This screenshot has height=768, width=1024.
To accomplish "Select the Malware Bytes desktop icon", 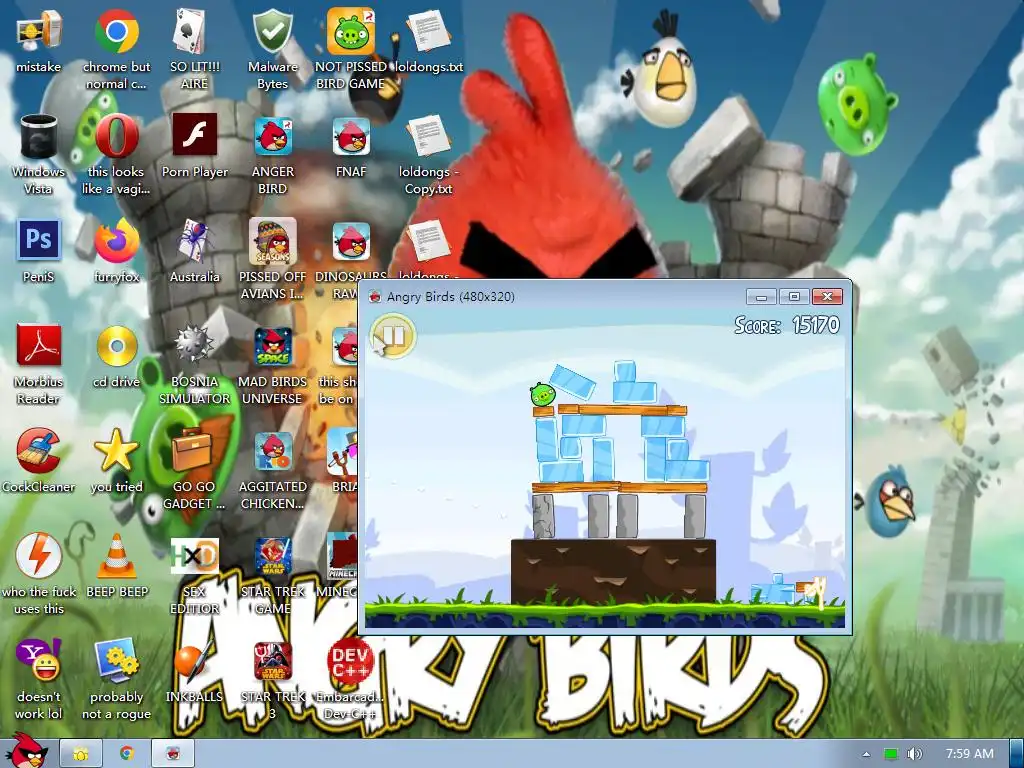I will coord(272,49).
